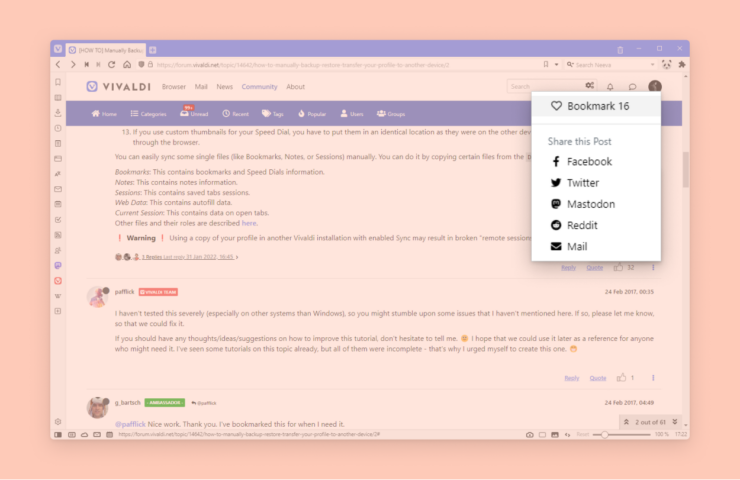Focus the Search Neeva field

coord(611,65)
